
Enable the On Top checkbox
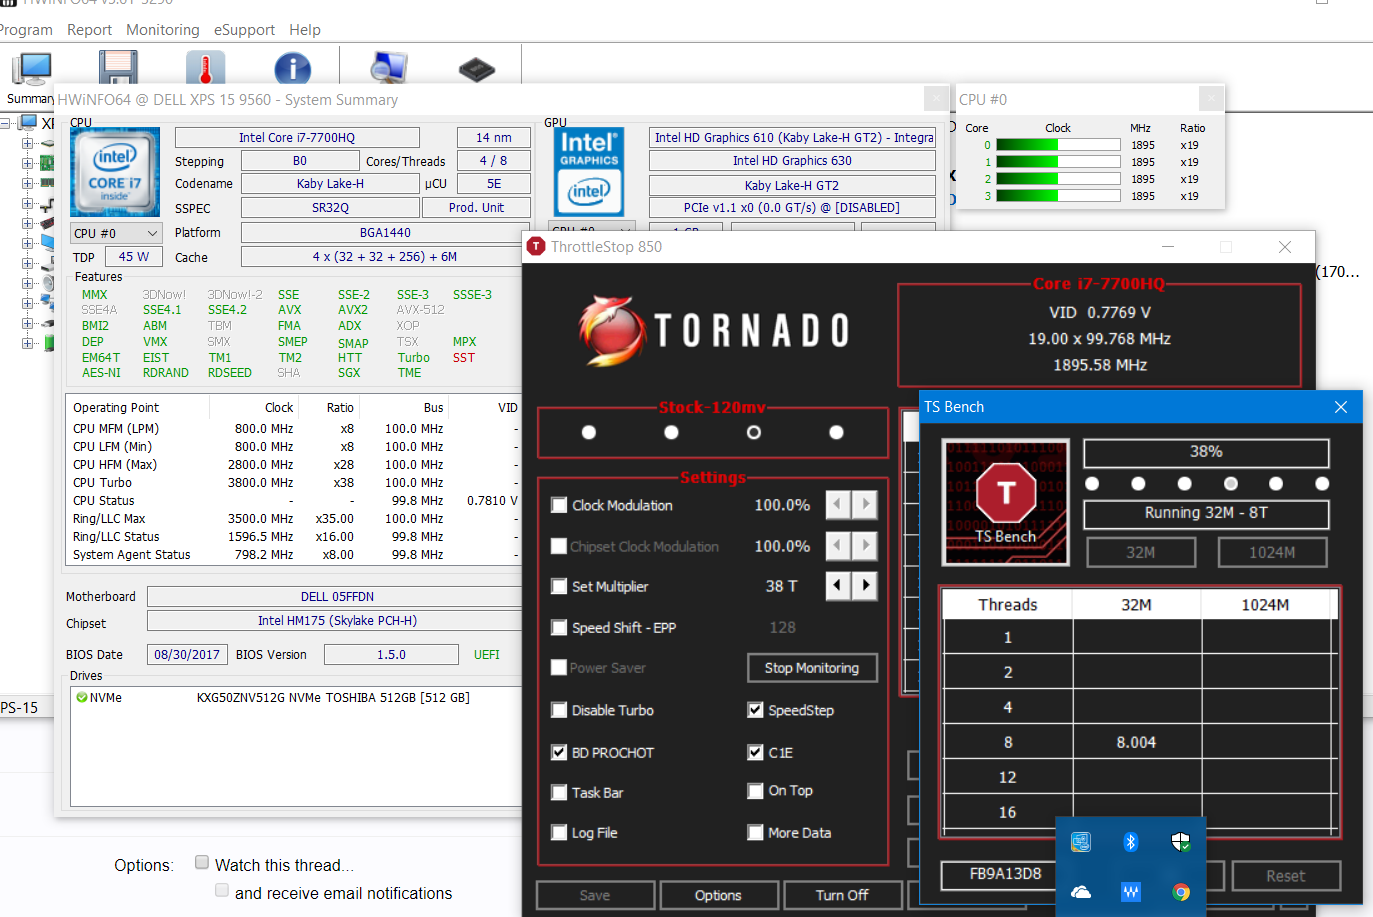point(755,790)
